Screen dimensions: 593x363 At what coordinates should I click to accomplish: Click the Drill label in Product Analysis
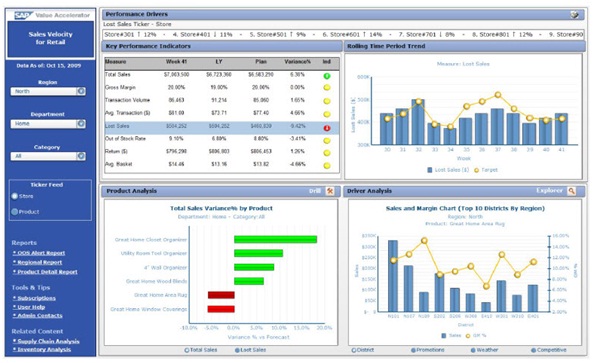[315, 191]
